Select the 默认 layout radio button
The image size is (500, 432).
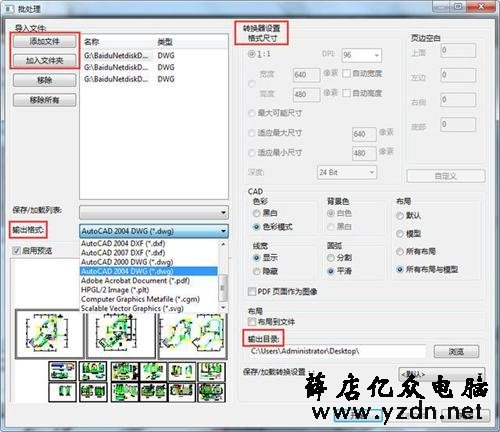point(400,216)
